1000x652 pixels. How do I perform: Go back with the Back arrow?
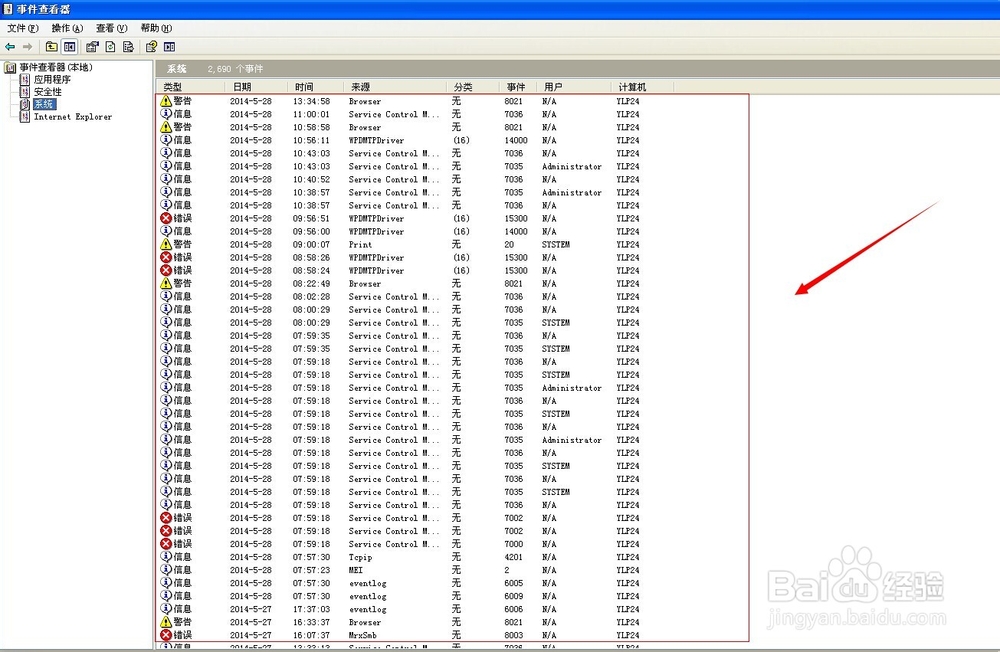[10, 47]
